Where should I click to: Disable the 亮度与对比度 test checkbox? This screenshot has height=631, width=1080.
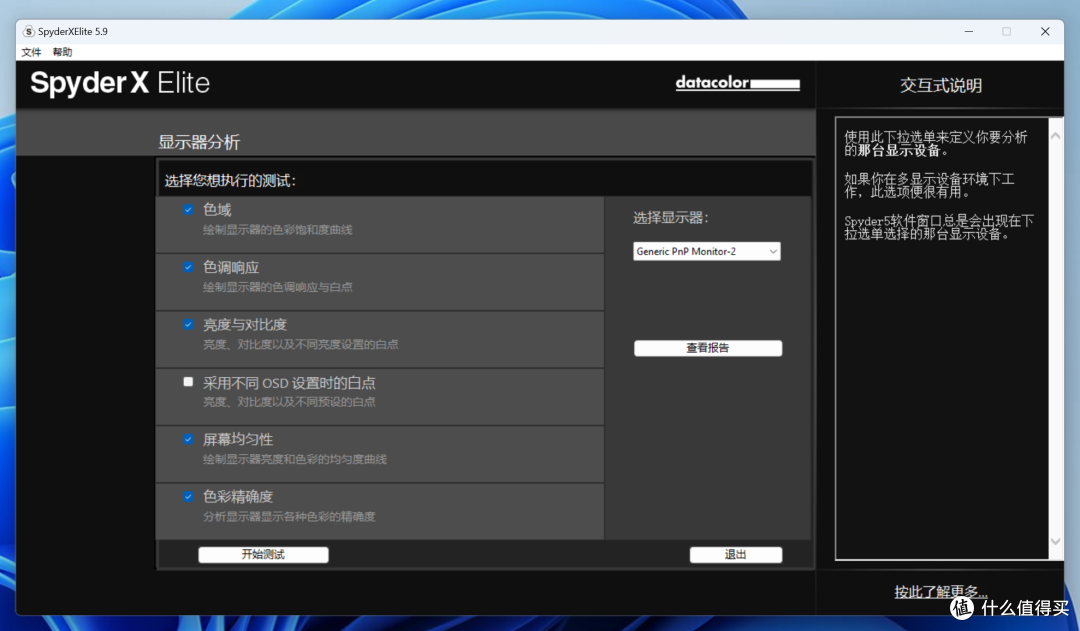tap(188, 324)
